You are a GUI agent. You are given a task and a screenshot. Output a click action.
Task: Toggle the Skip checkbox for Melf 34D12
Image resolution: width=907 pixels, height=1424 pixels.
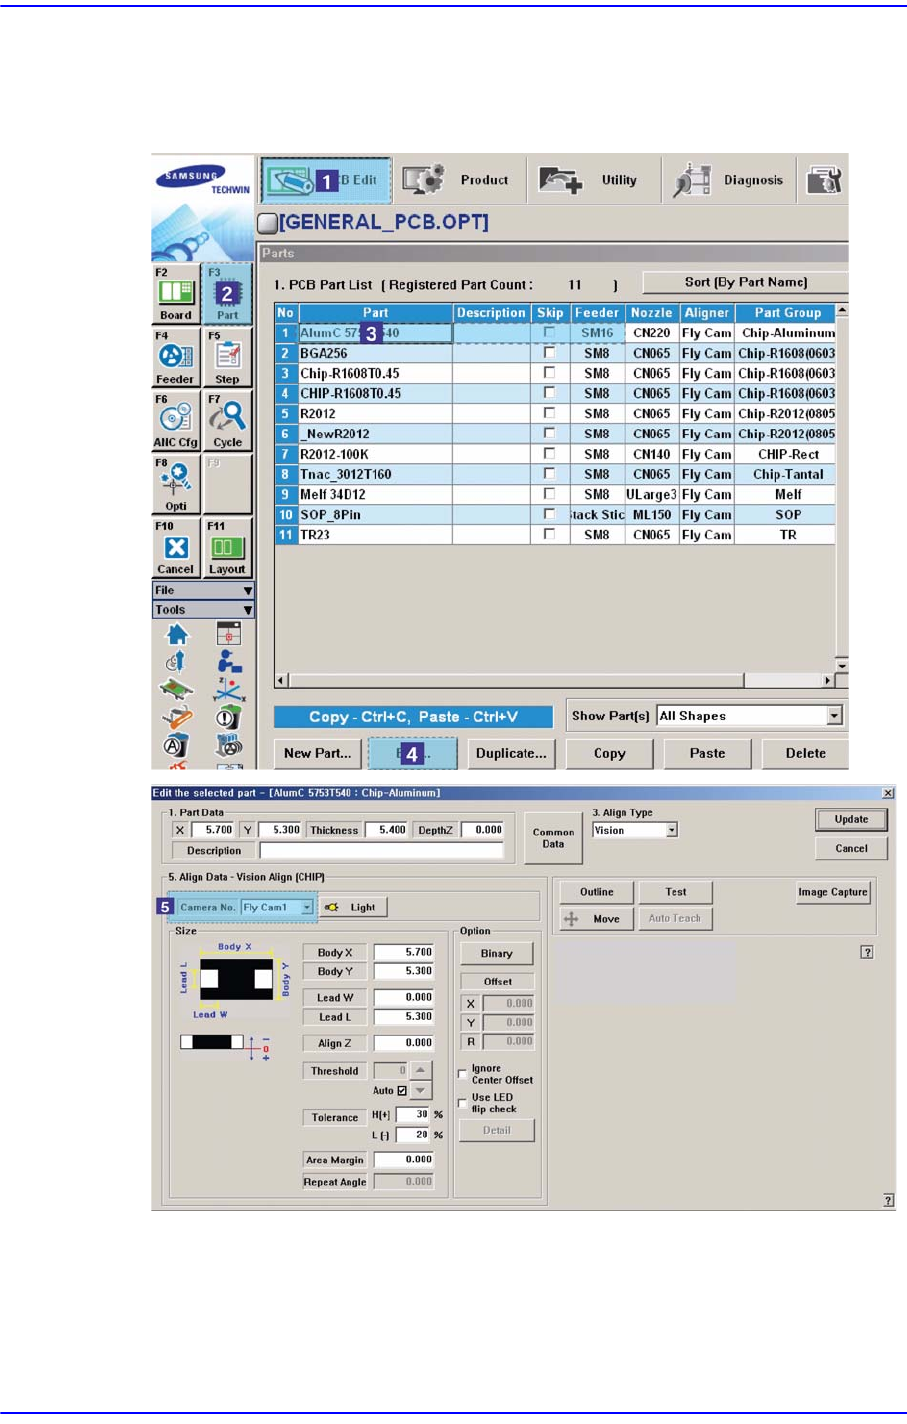549,494
